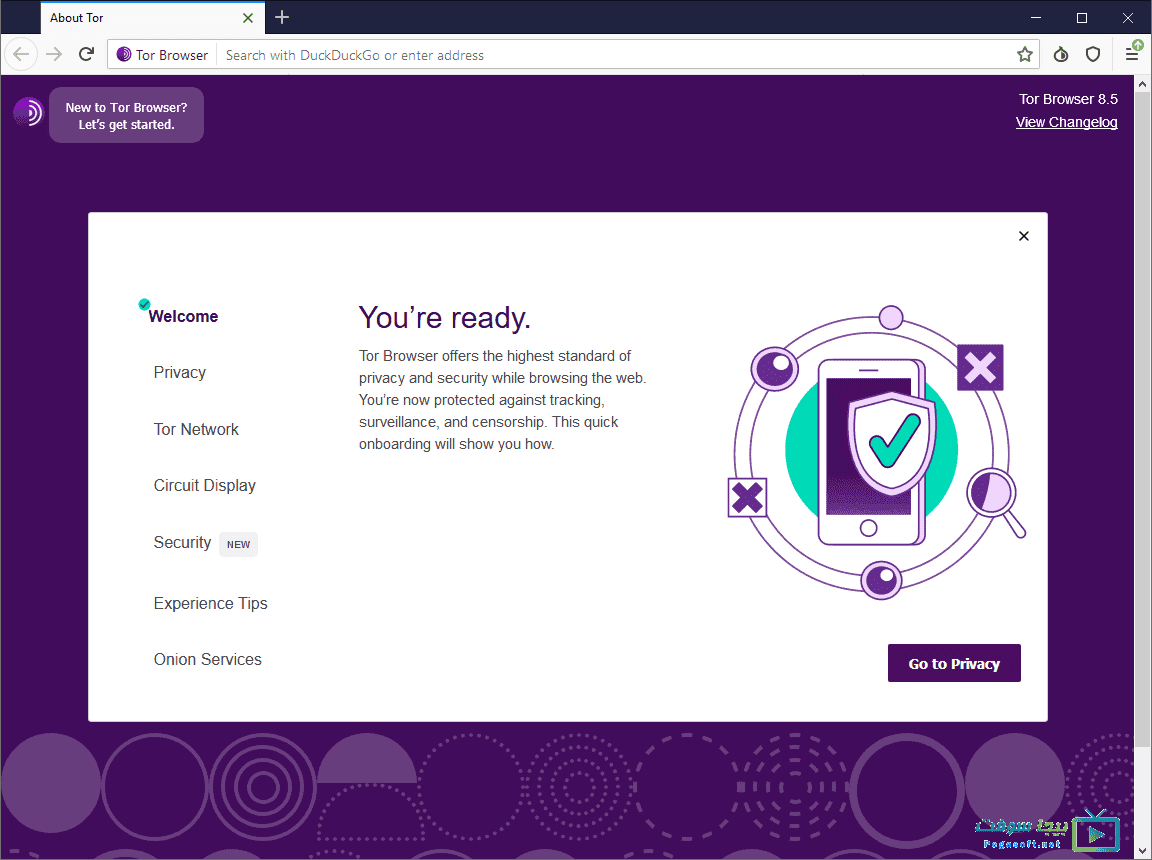Click the Tor Browser 8.5 version text

click(1068, 99)
